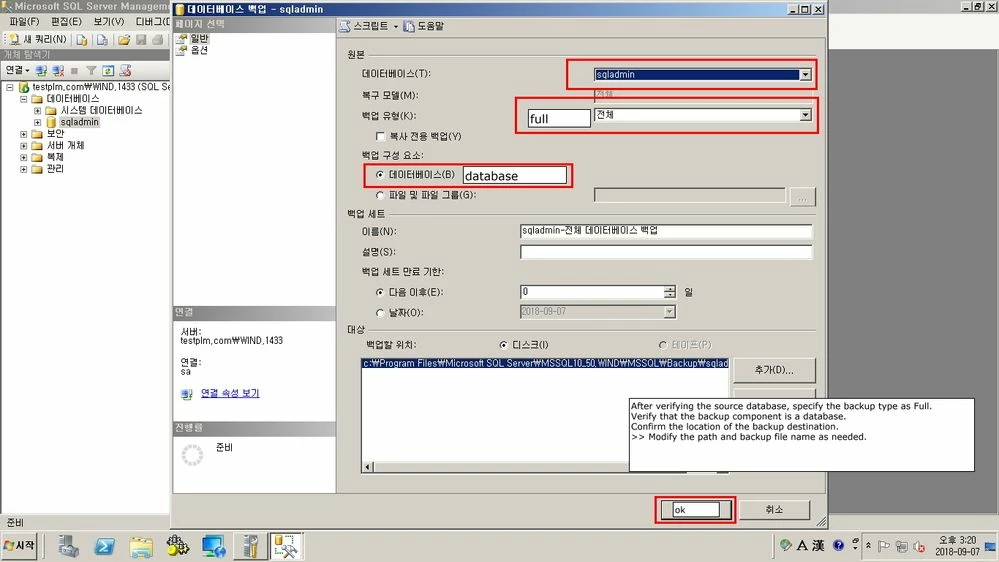The width and height of the screenshot is (999, 562).
Task: Collapse the testplm.com server node
Action: tap(10, 87)
